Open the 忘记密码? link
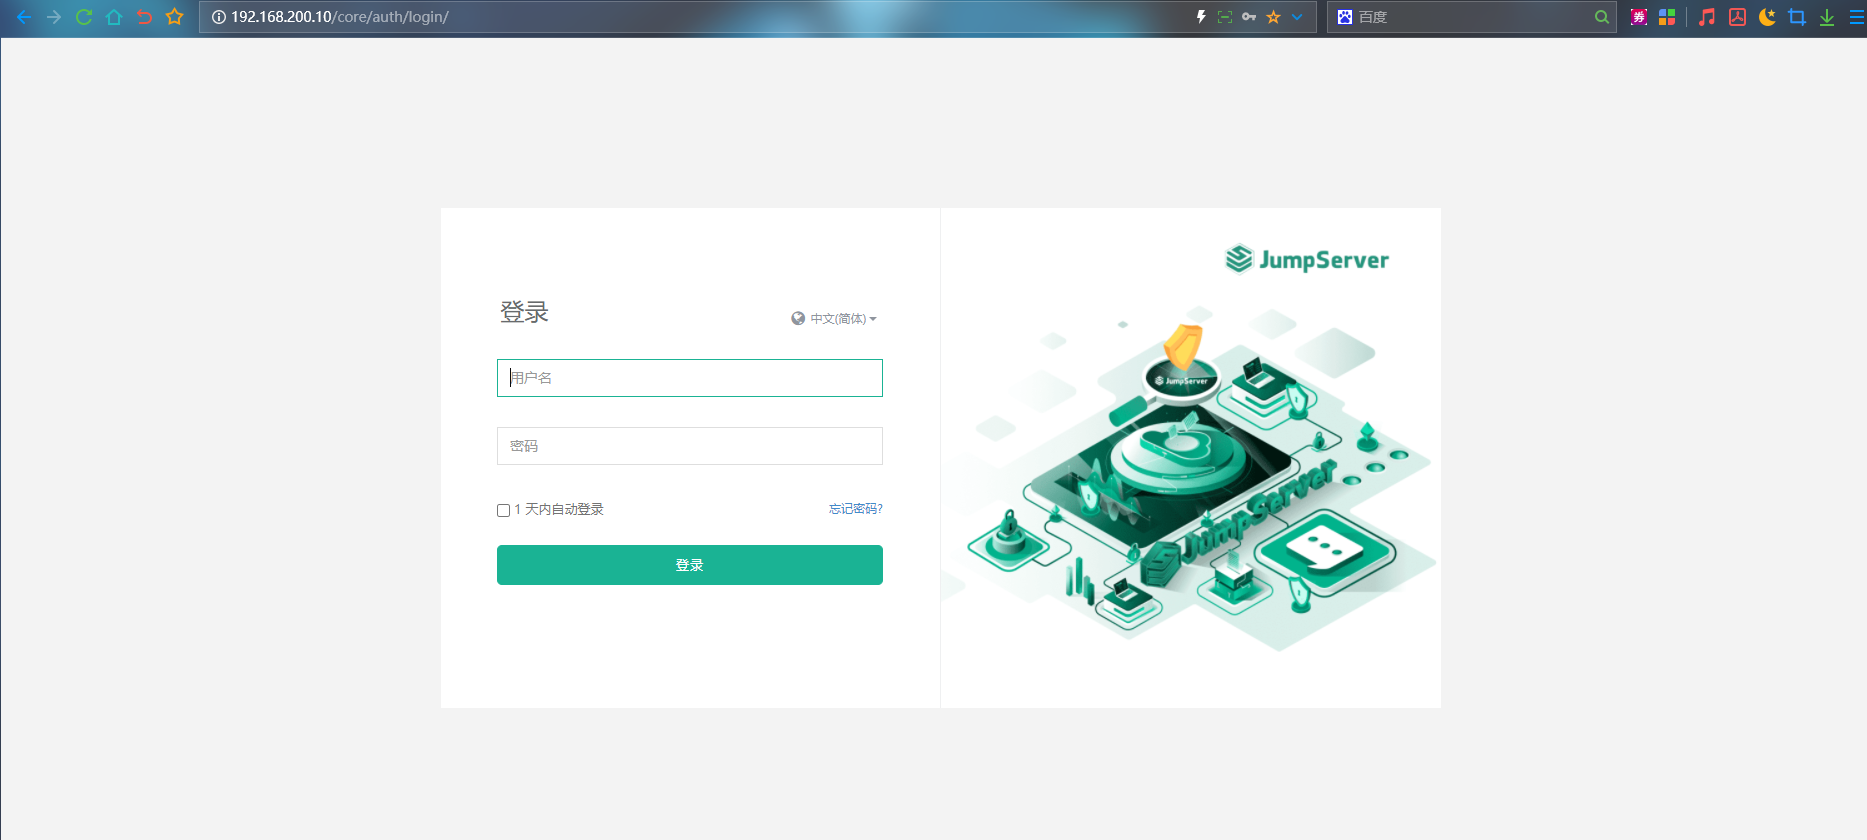The image size is (1867, 840). [x=856, y=509]
